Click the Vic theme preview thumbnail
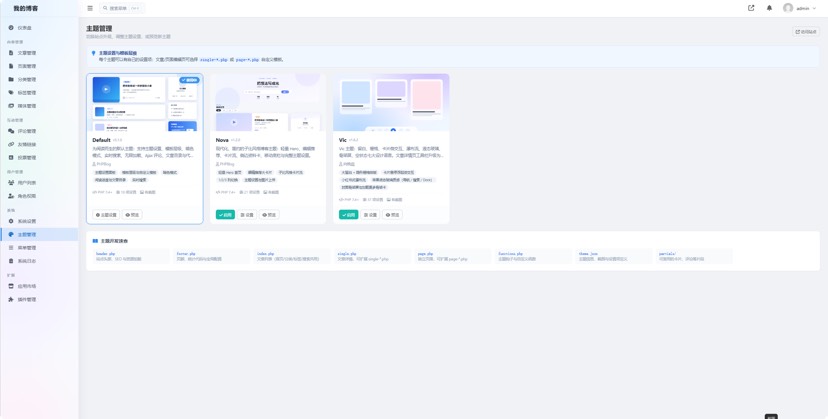 click(391, 103)
